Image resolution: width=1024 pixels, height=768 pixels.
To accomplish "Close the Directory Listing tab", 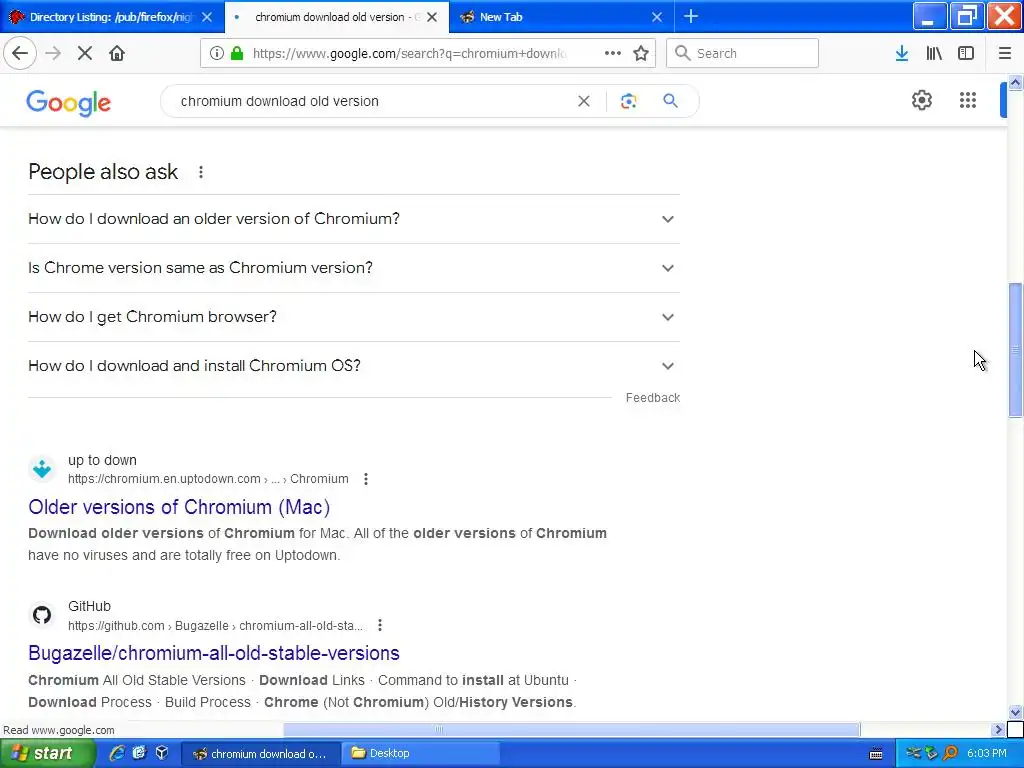I will [x=207, y=17].
